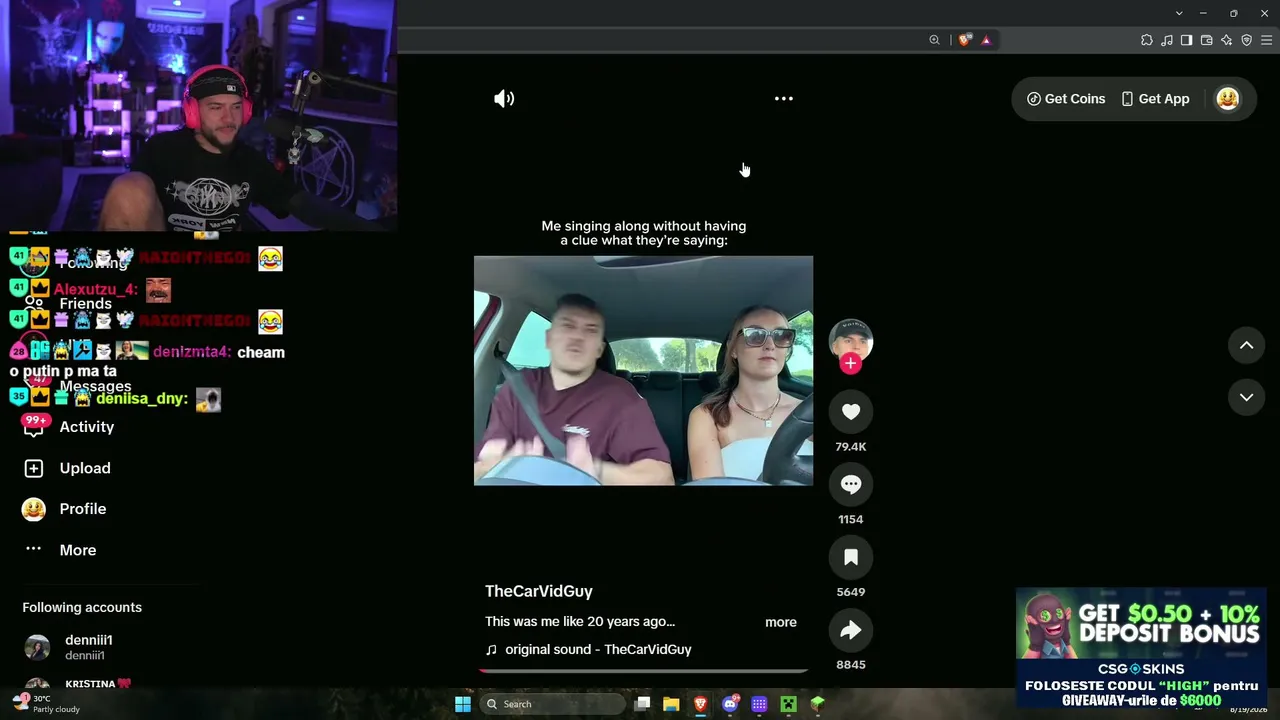Viewport: 1280px width, 720px height.
Task: Open 'original sound - TheCarVidGuy' link
Action: pos(598,649)
